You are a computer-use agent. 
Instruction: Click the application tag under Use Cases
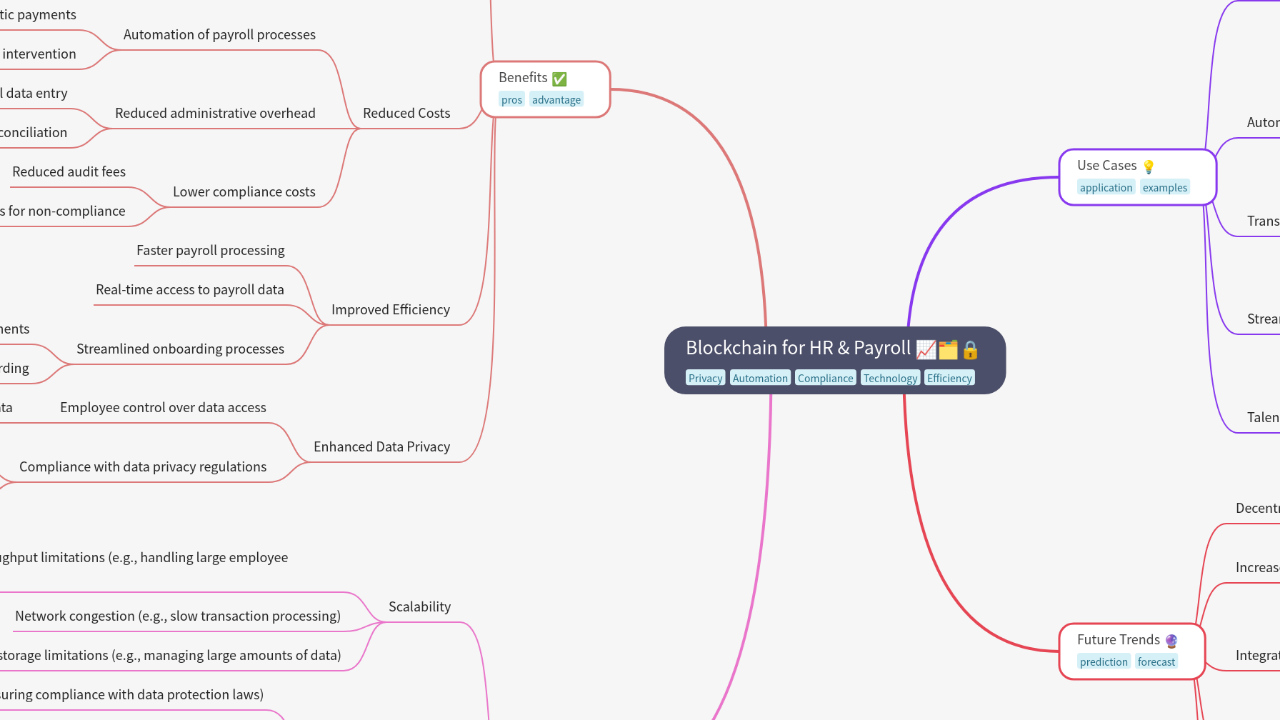(x=1106, y=188)
